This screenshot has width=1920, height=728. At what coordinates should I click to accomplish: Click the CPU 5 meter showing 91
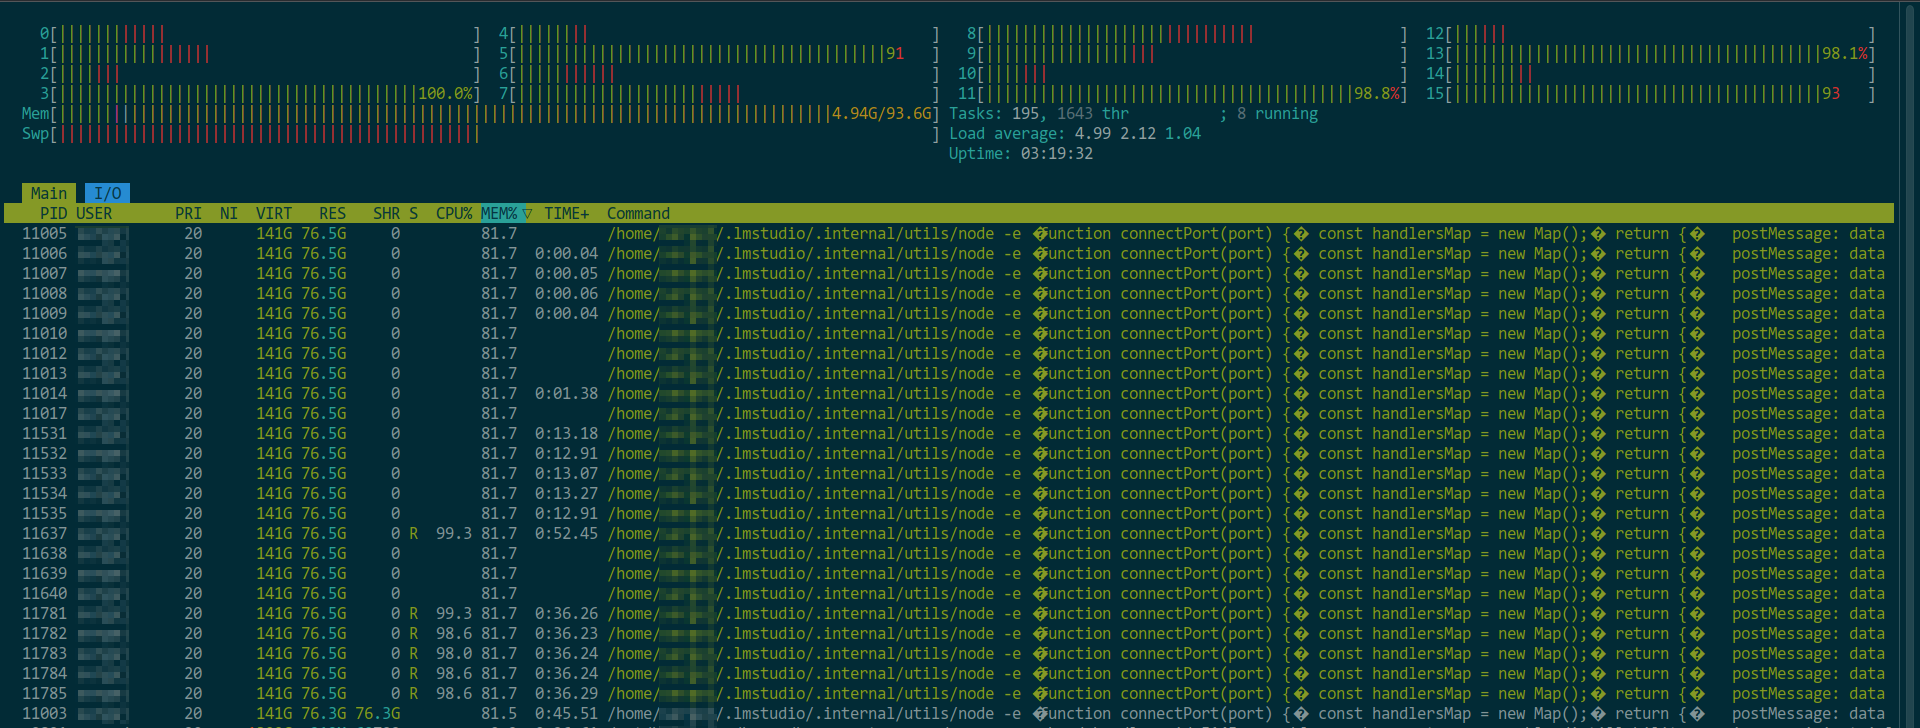719,54
